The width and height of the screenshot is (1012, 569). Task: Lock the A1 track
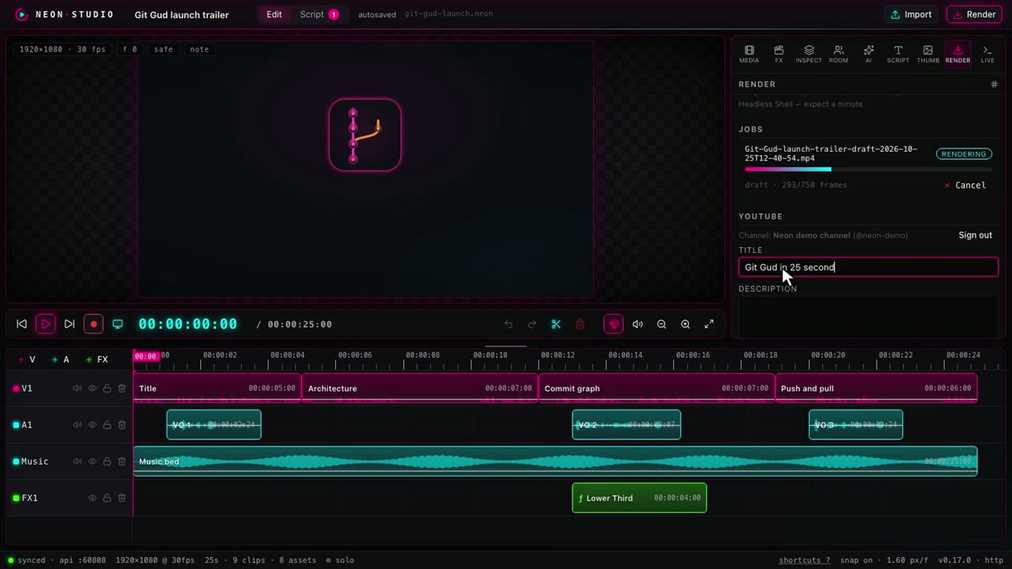pos(107,425)
